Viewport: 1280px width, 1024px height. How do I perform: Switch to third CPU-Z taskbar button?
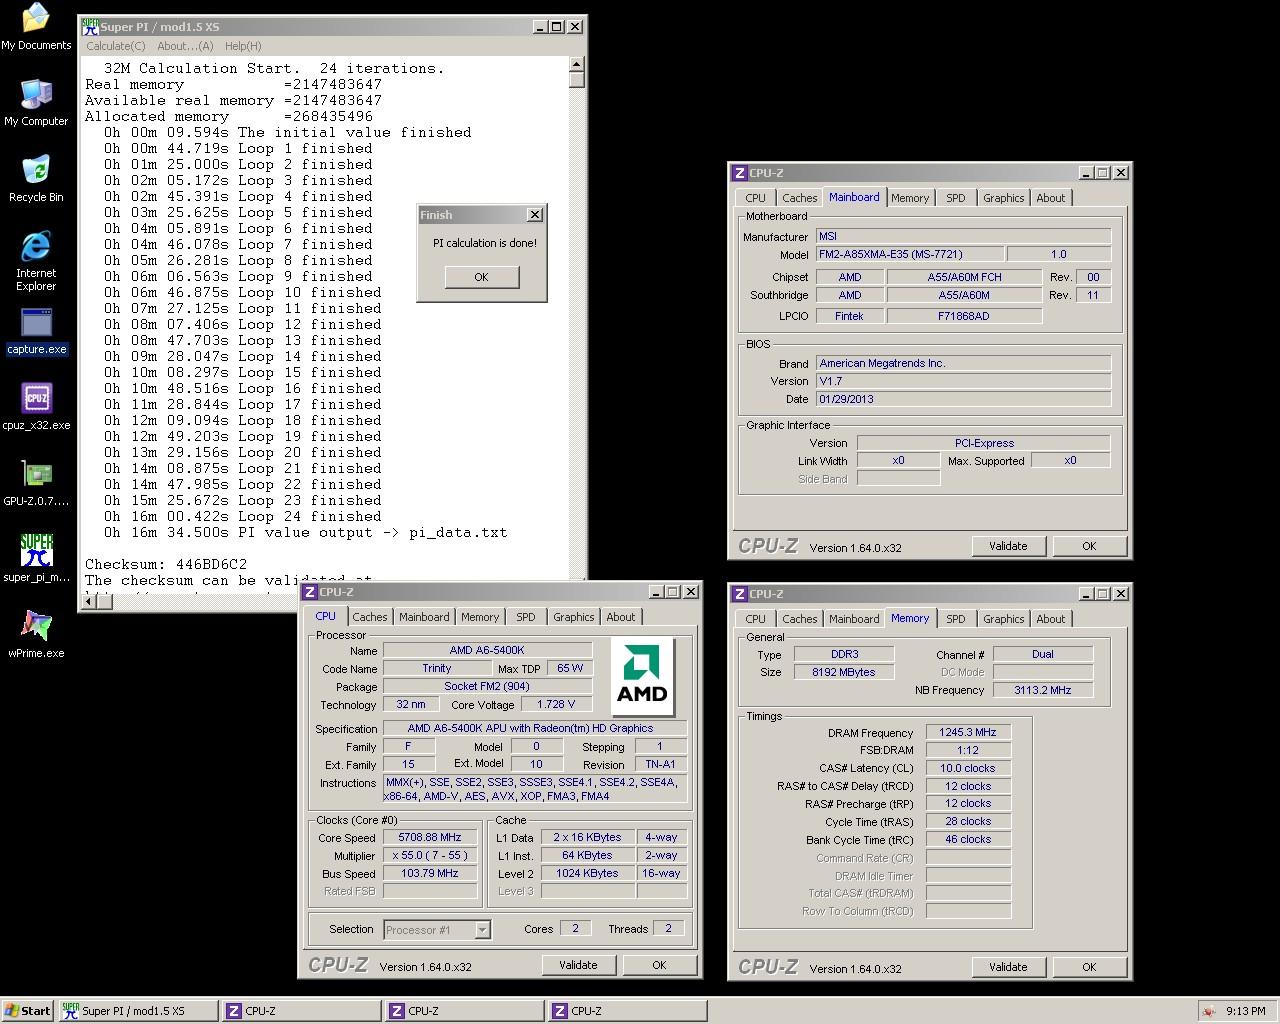pyautogui.click(x=627, y=1011)
